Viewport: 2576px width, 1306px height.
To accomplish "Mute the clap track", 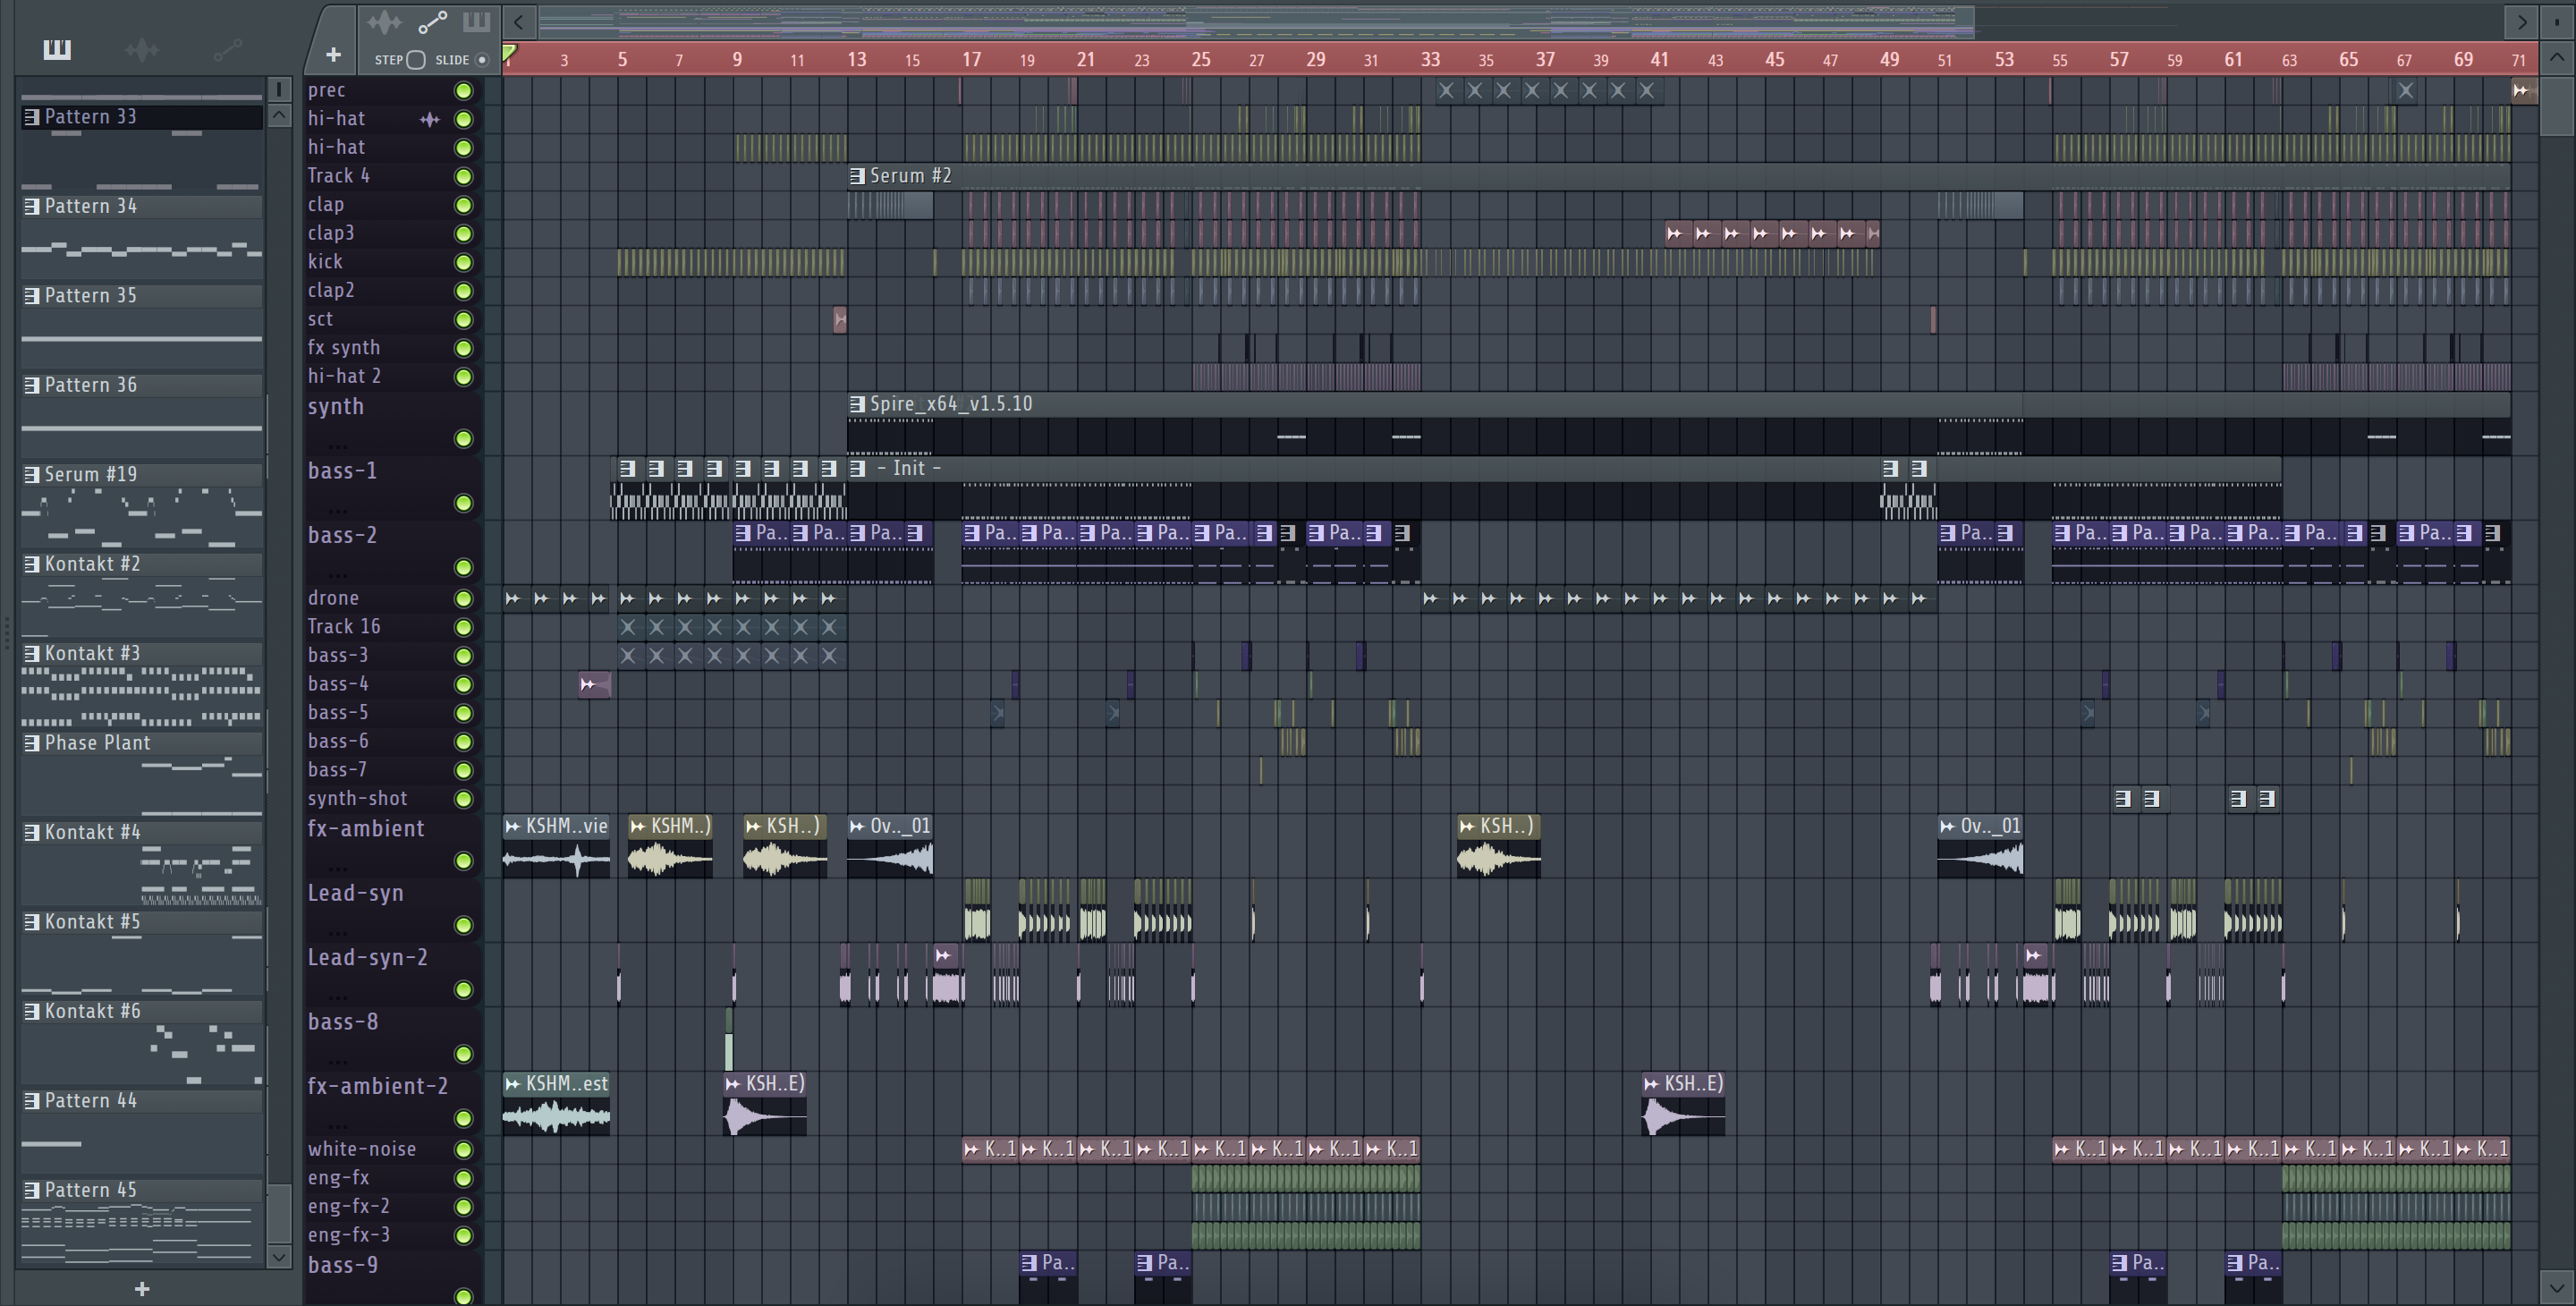I will pyautogui.click(x=464, y=205).
